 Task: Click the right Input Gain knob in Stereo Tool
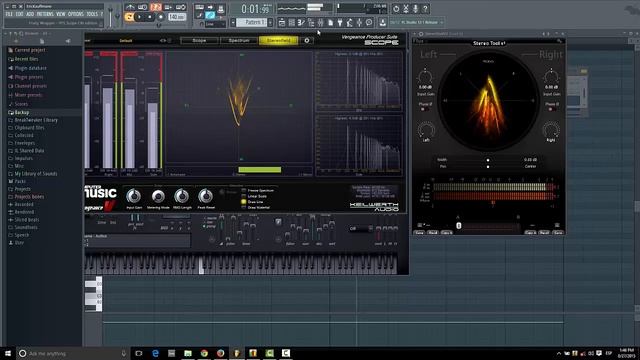(x=551, y=77)
